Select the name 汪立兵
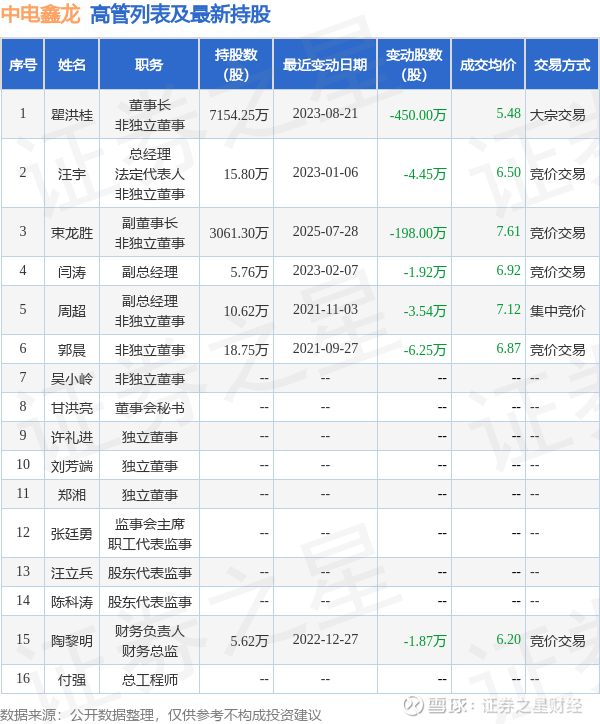 [x=72, y=573]
